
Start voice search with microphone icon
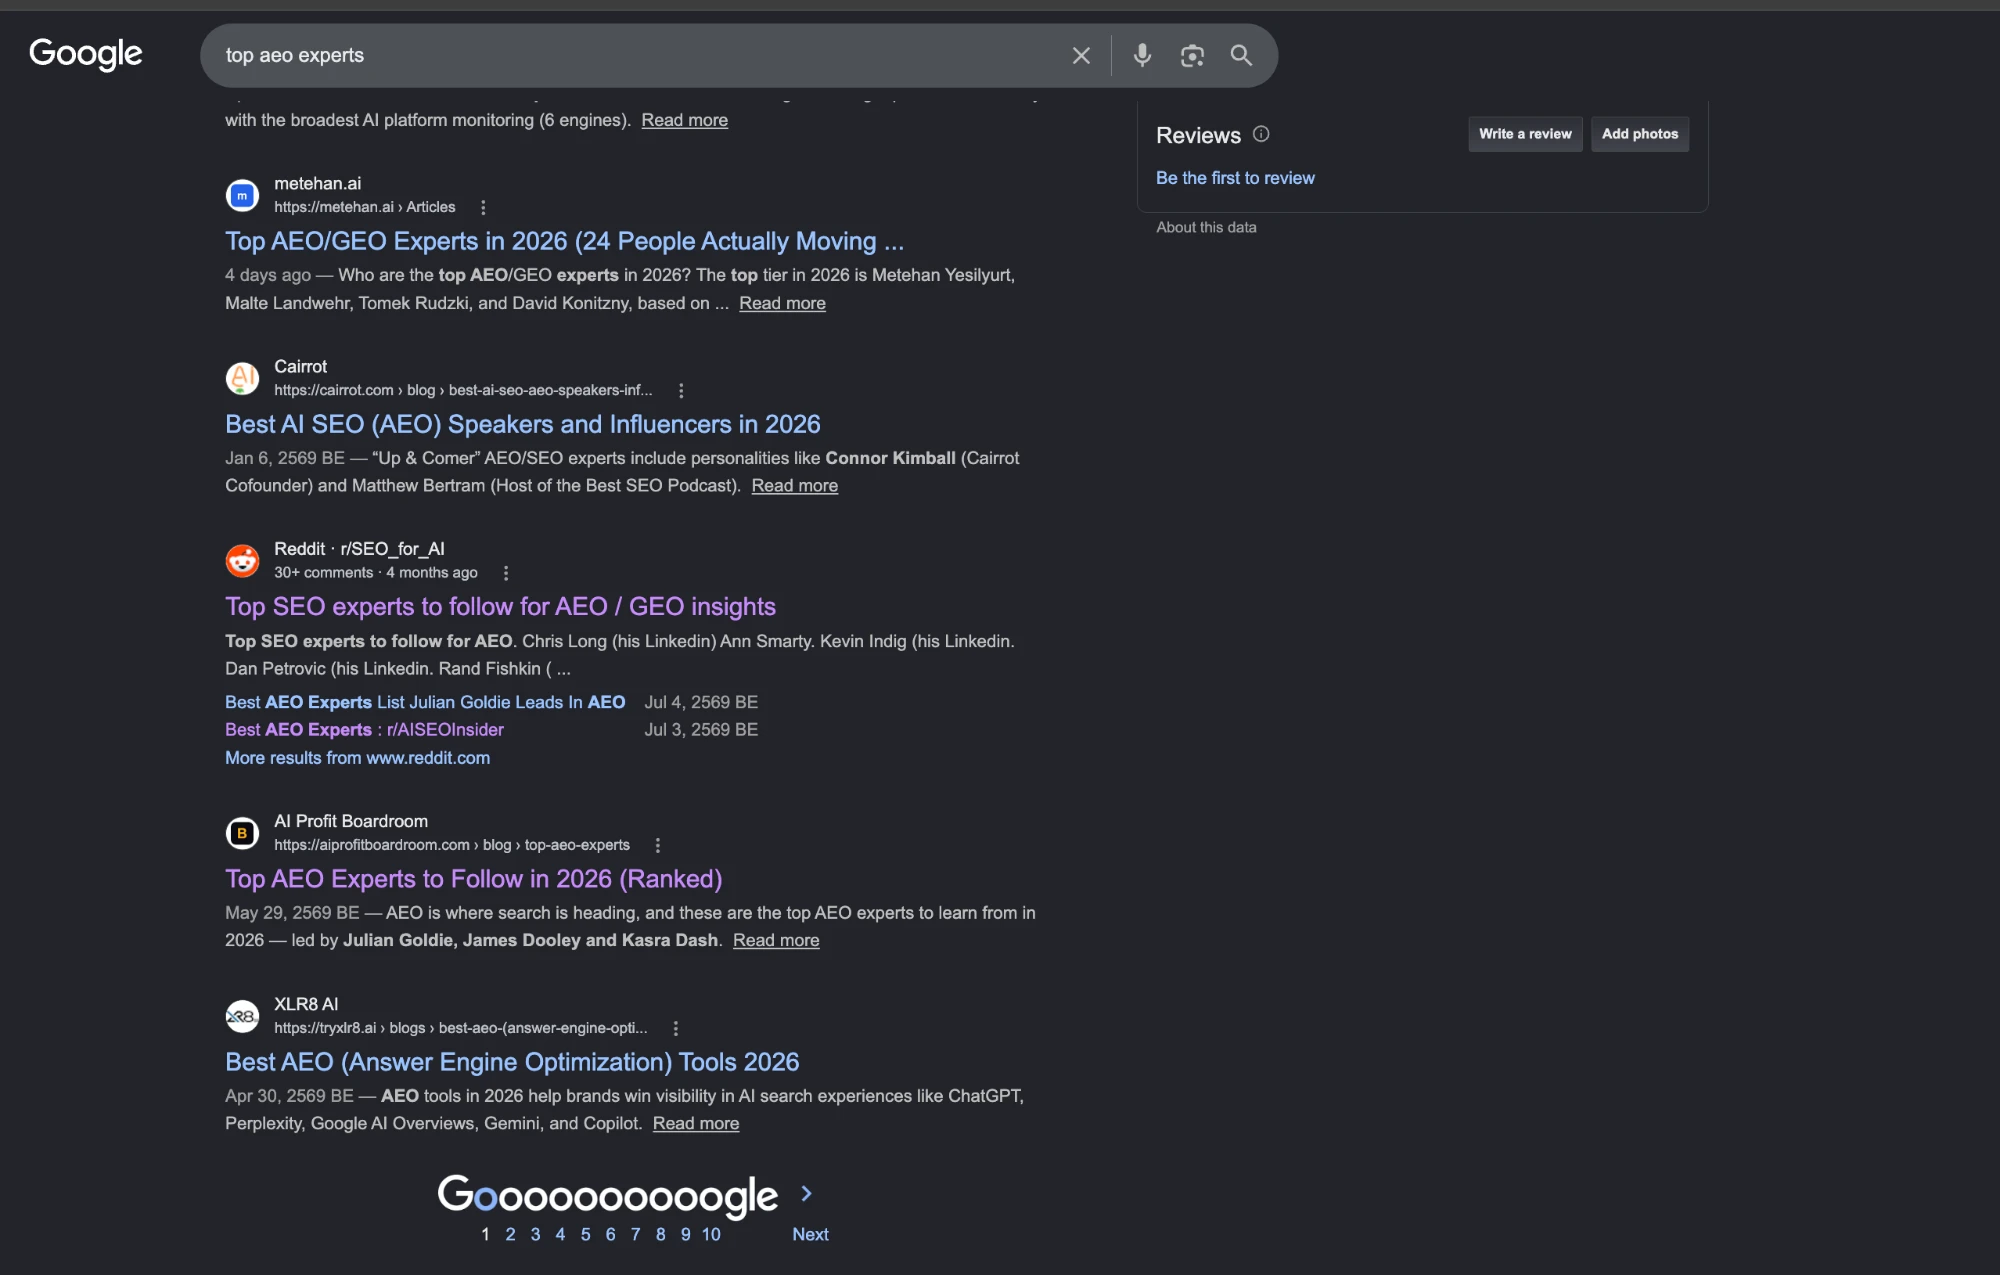point(1142,55)
